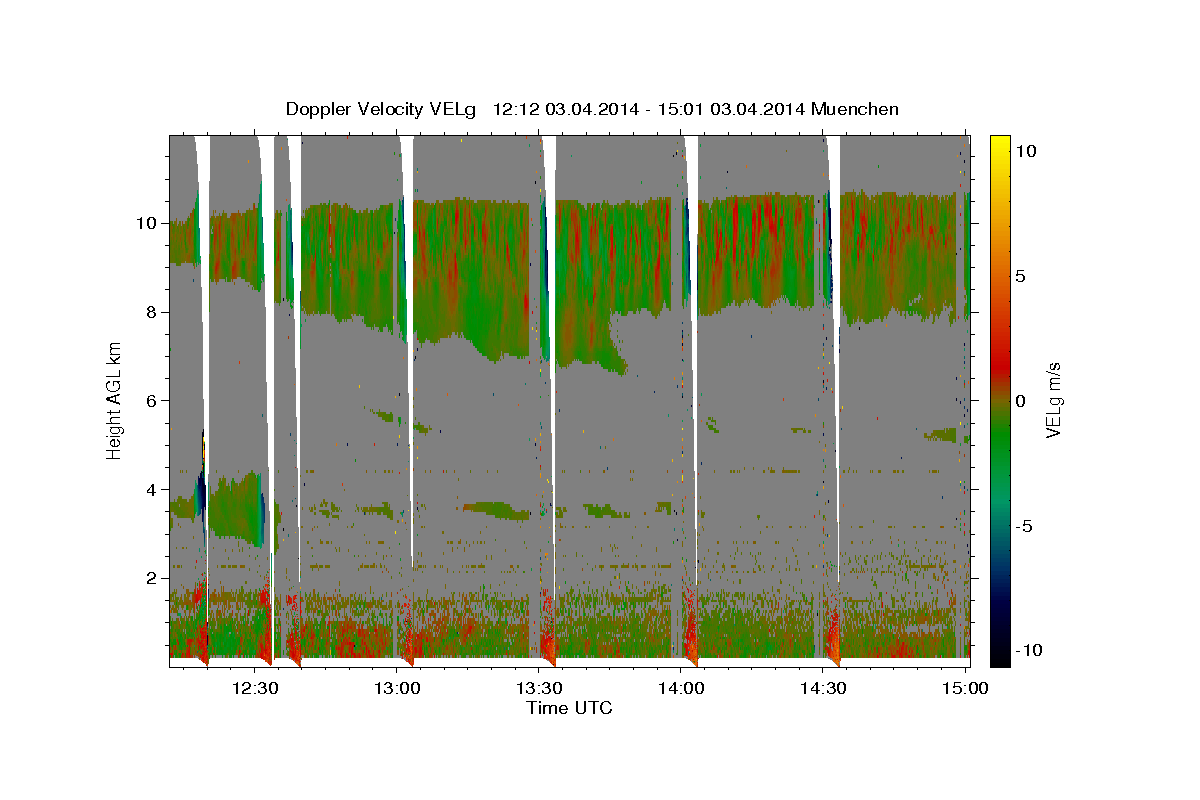Click the 'Time UTC' x-axis label
This screenshot has height=800, width=1200.
point(569,708)
